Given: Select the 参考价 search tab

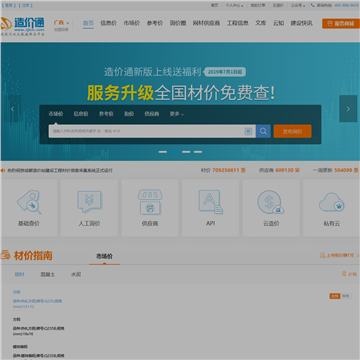Looking at the screenshot, I should pos(106,114).
